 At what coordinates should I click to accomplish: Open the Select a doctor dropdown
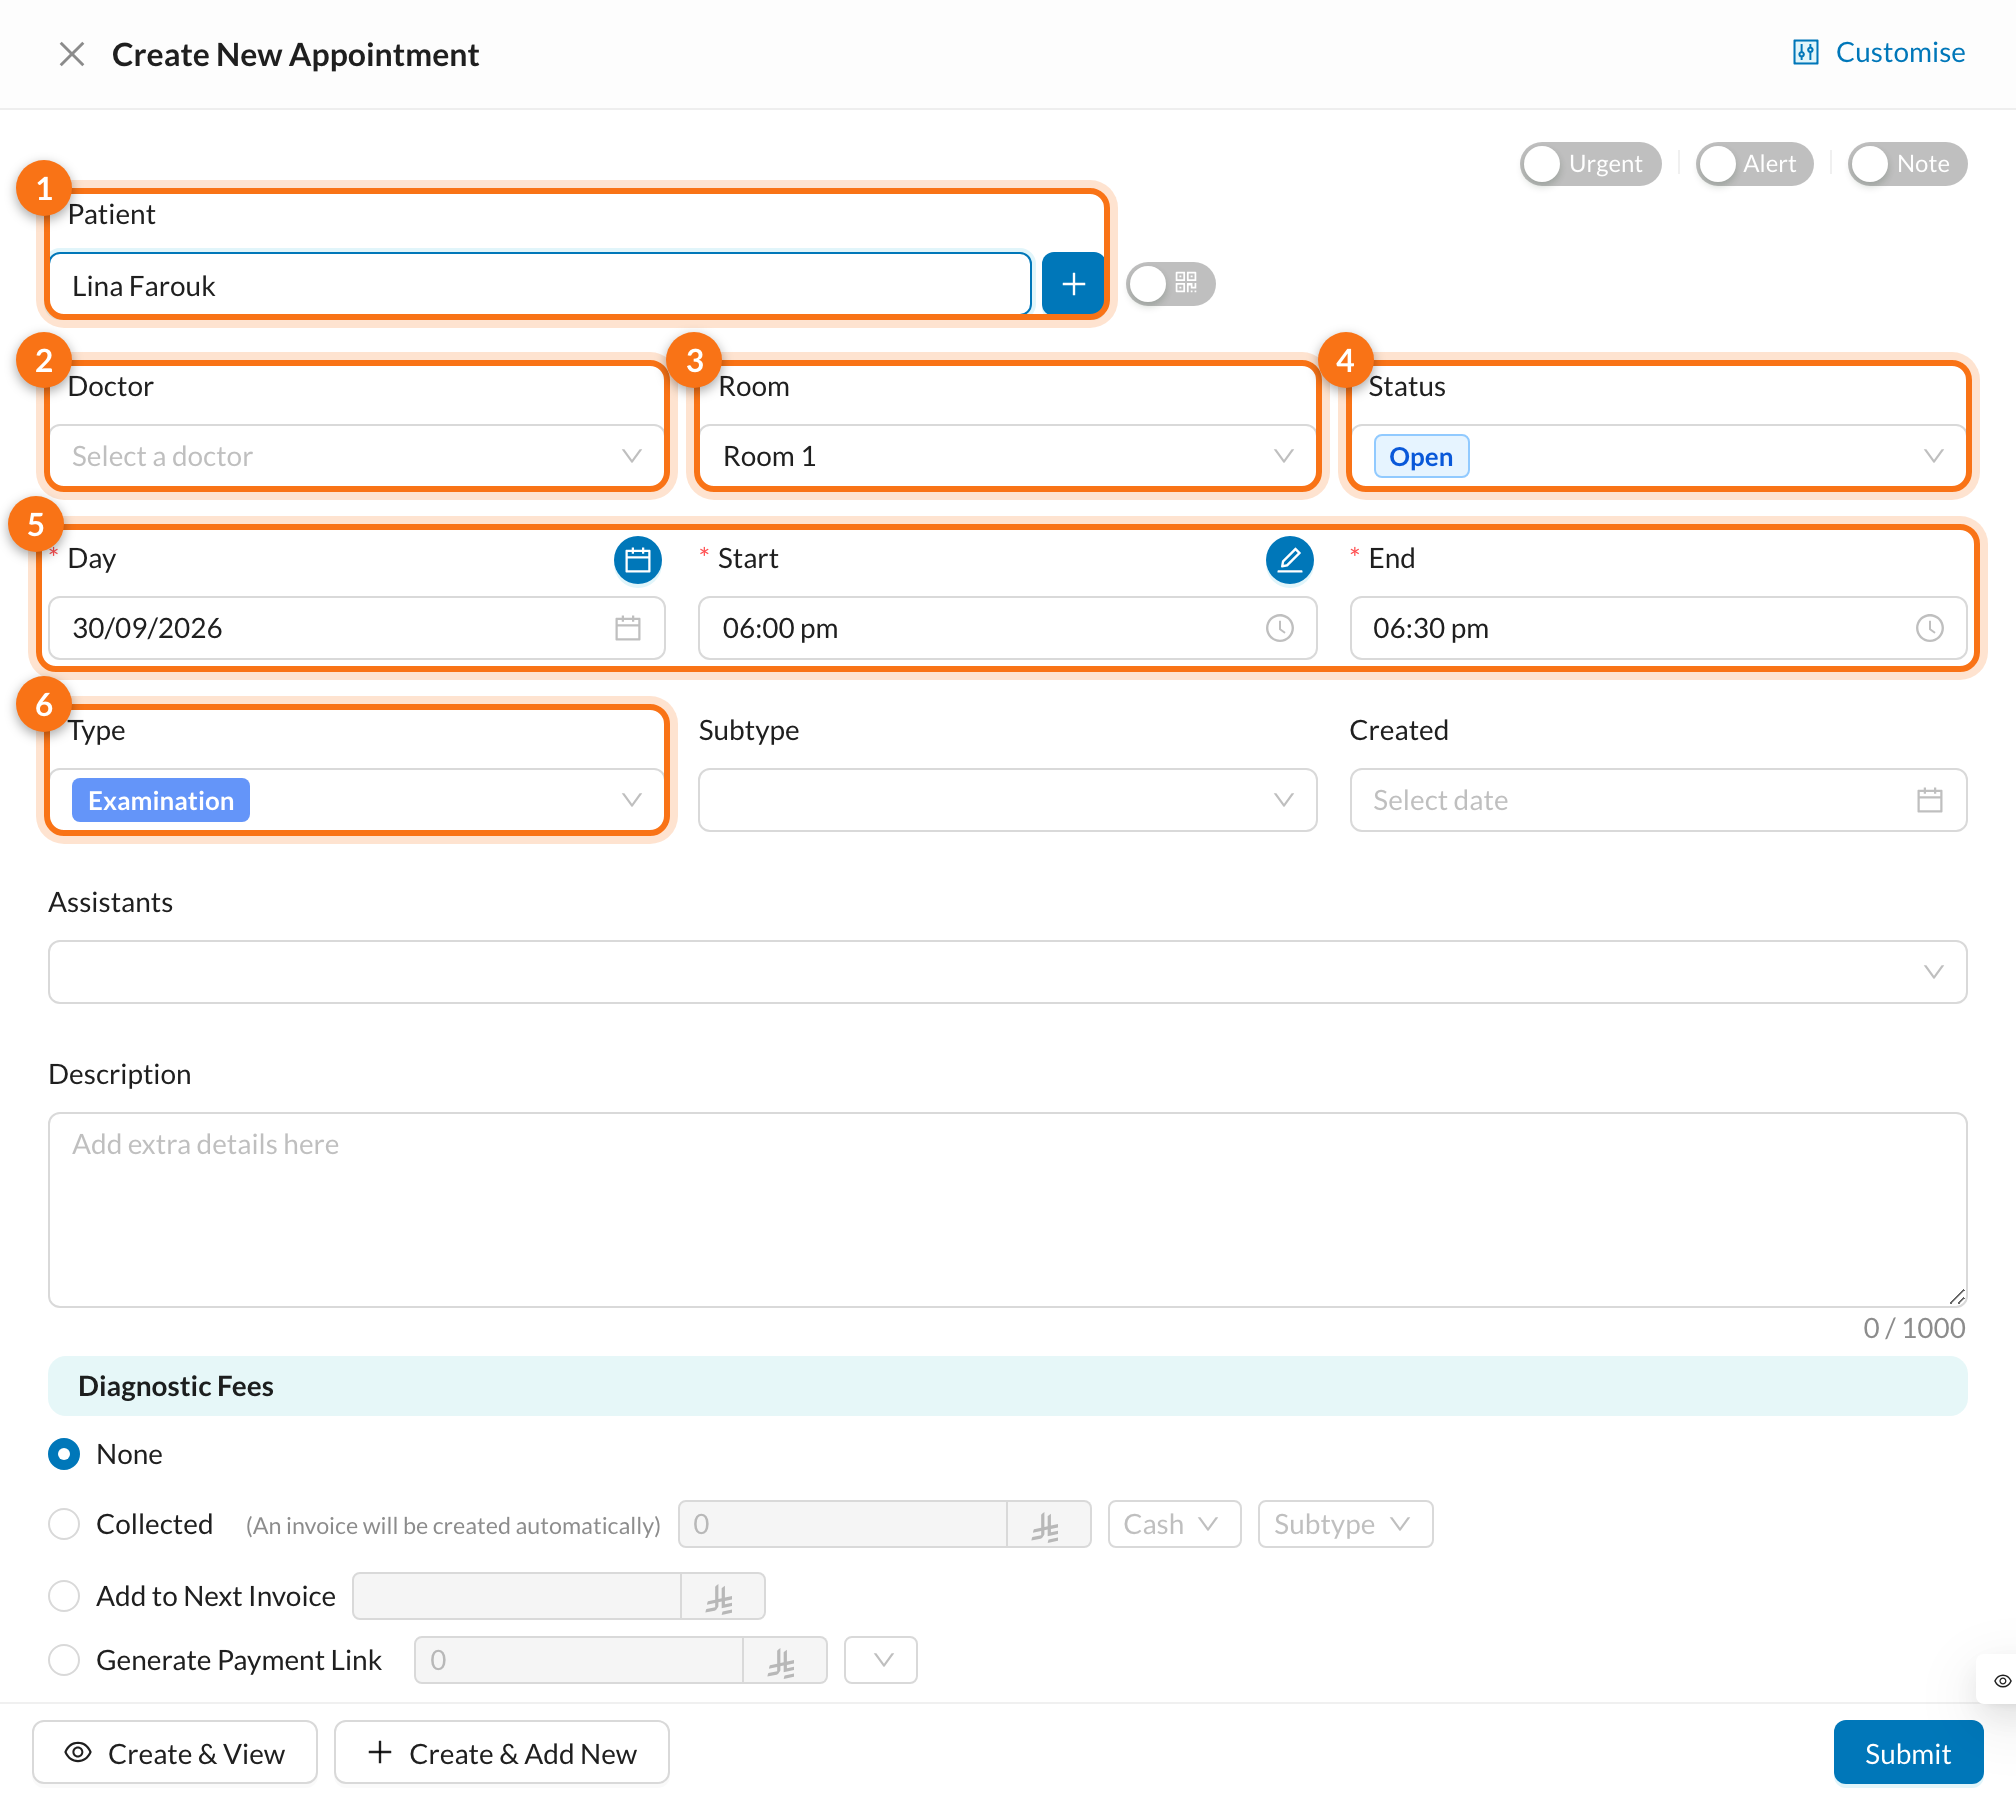click(357, 456)
